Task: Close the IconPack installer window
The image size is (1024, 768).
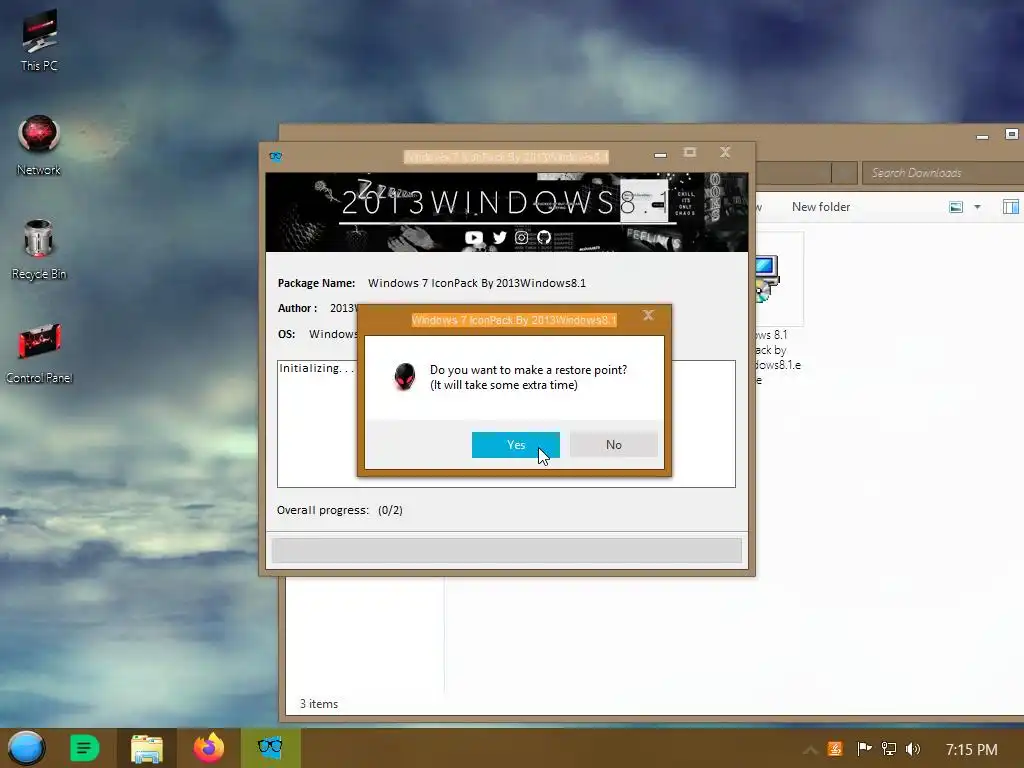Action: pos(725,152)
